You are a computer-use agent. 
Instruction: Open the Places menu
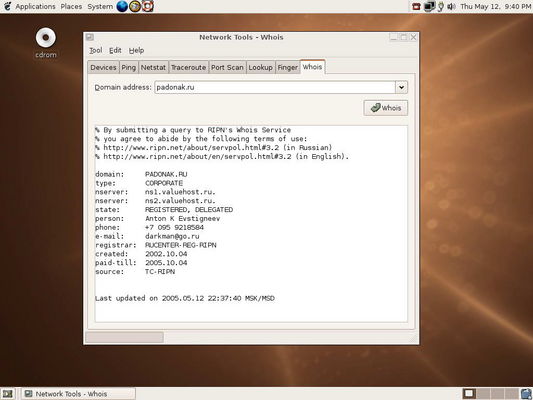pos(71,6)
